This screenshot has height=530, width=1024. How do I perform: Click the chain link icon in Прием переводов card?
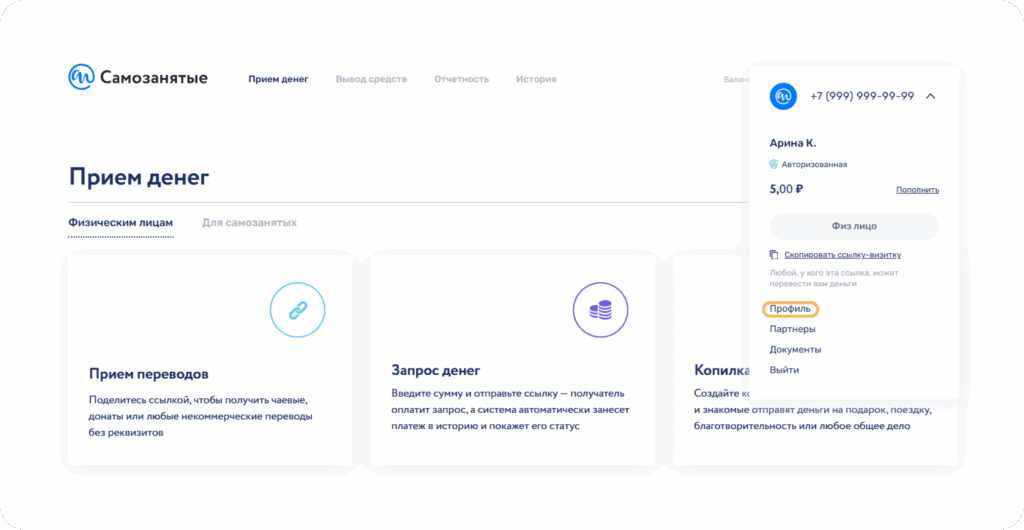pos(298,310)
